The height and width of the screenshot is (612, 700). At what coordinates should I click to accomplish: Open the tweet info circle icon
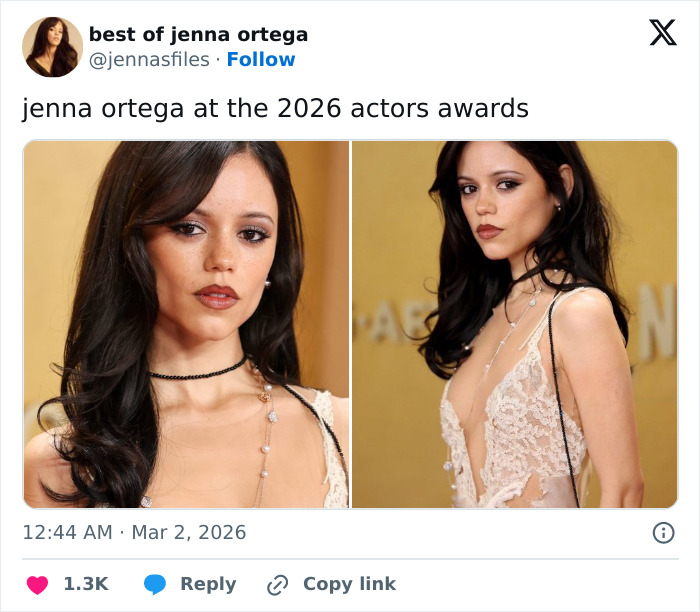pos(662,533)
